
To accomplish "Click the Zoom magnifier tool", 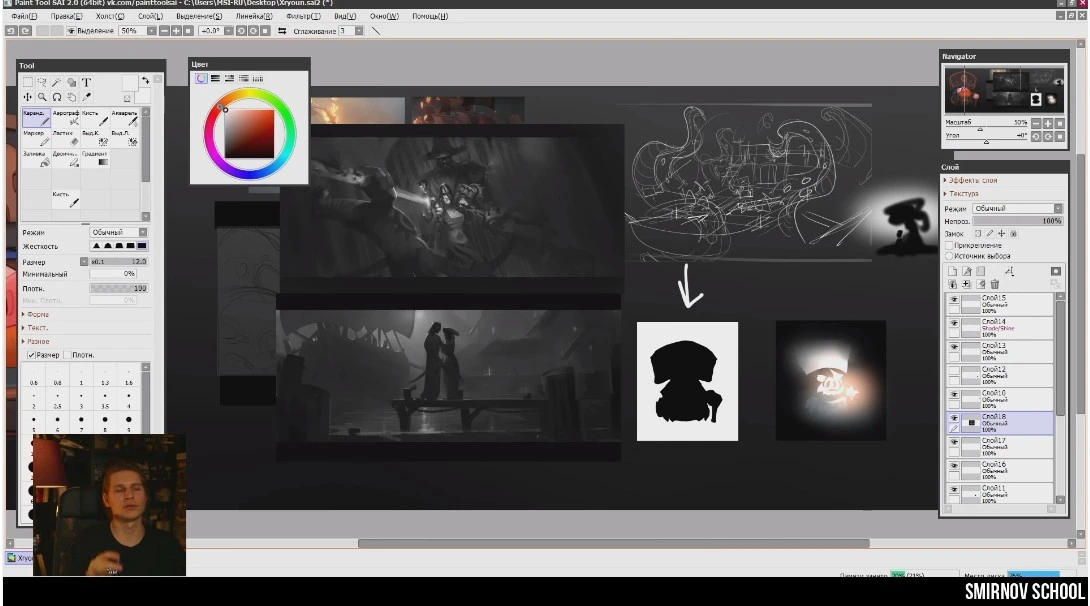I will coord(42,97).
